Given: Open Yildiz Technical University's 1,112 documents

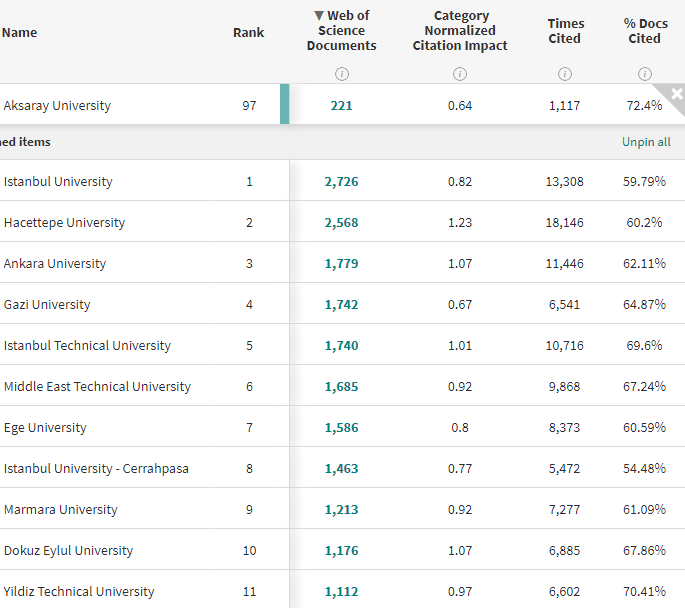Looking at the screenshot, I should (x=341, y=592).
